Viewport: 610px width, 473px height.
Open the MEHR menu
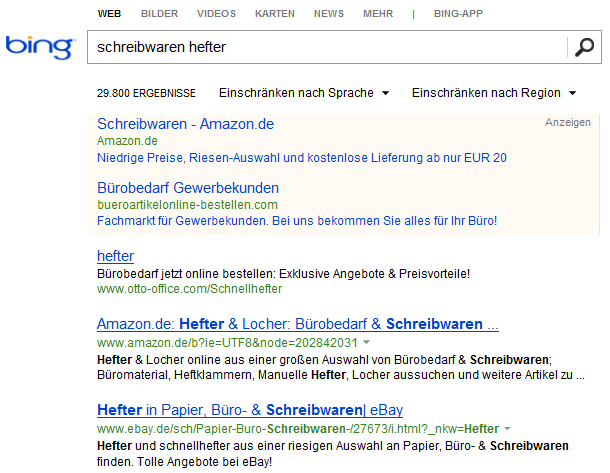pos(378,14)
